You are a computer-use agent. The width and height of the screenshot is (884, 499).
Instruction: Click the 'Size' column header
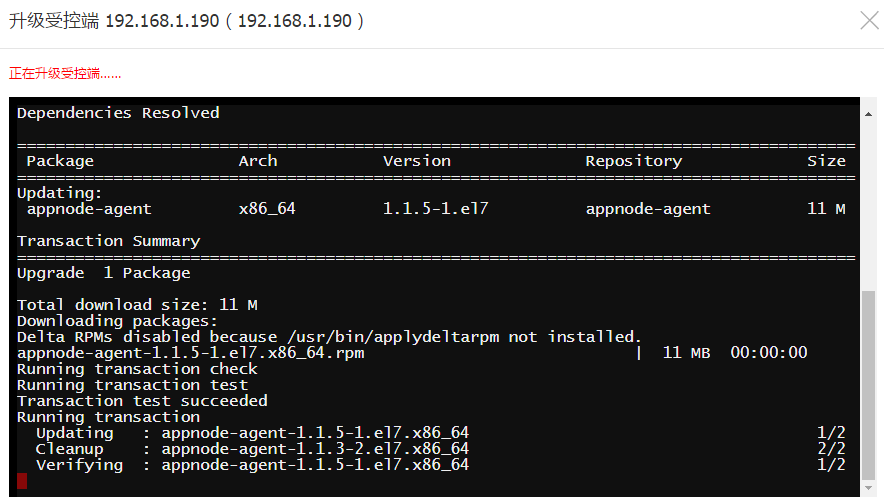pyautogui.click(x=826, y=161)
